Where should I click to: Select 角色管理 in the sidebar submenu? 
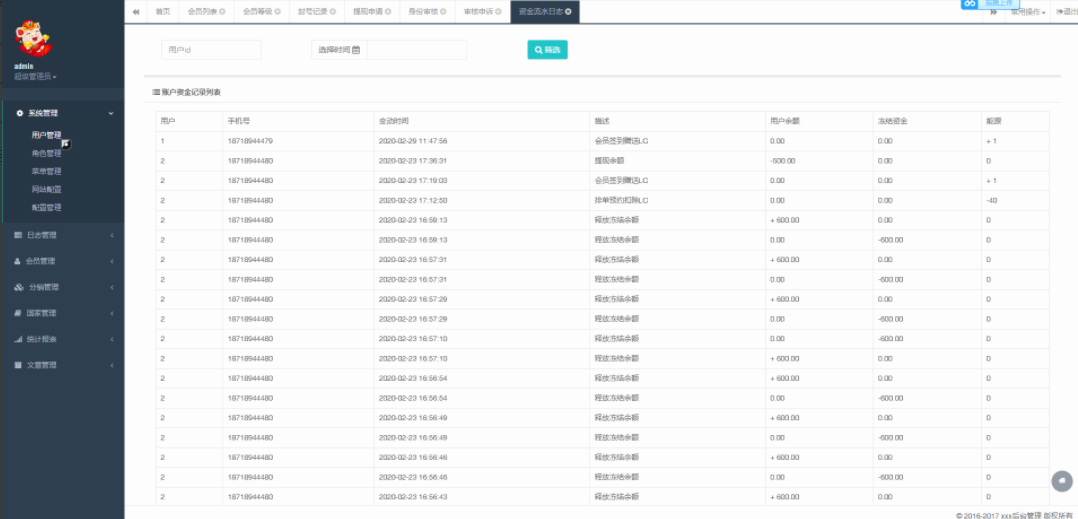pos(46,153)
